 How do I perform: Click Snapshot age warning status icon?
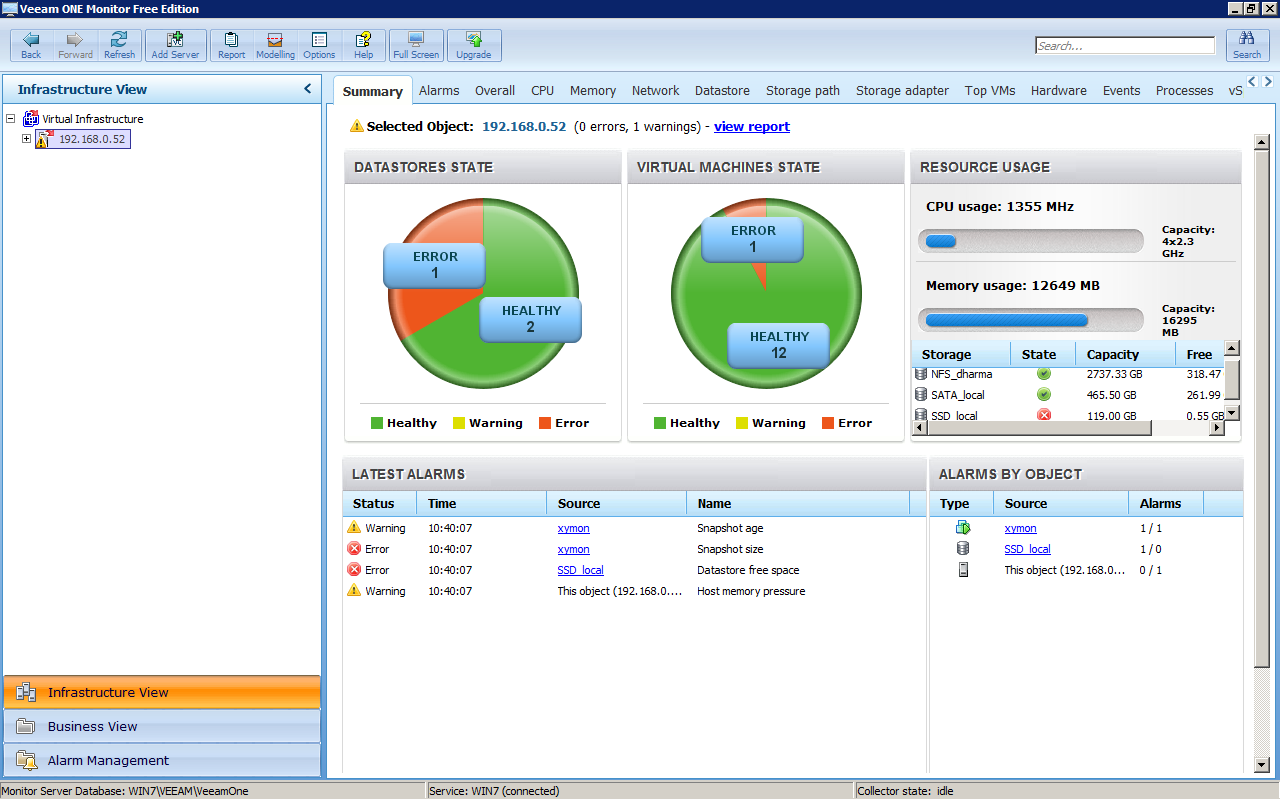pyautogui.click(x=354, y=528)
